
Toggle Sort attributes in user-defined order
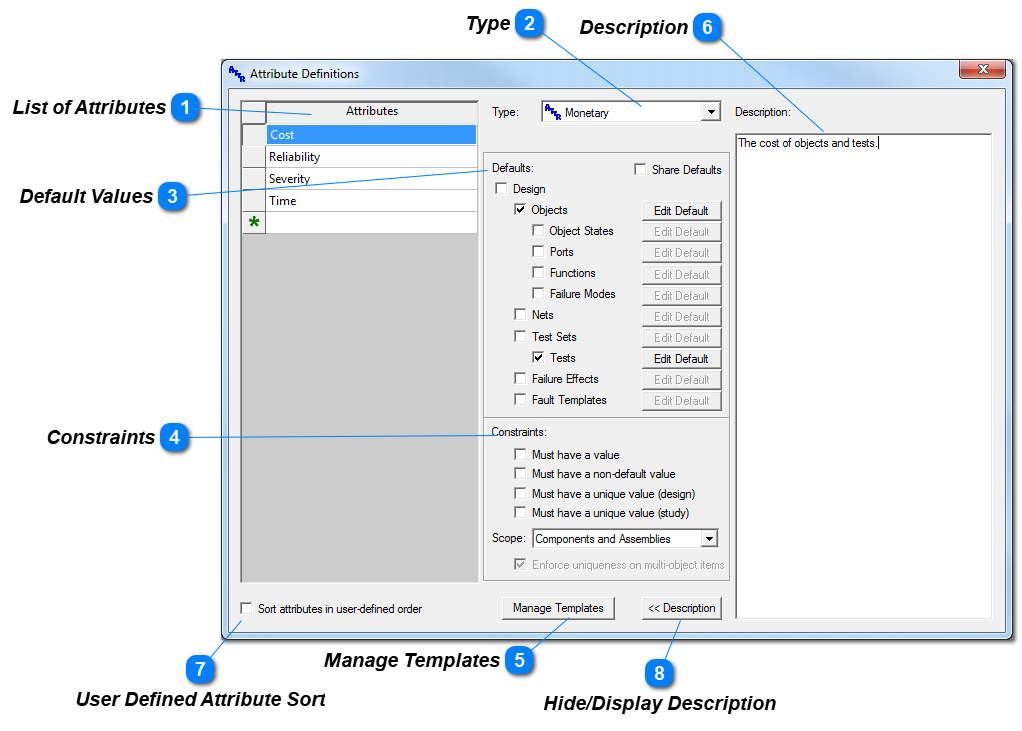click(246, 608)
